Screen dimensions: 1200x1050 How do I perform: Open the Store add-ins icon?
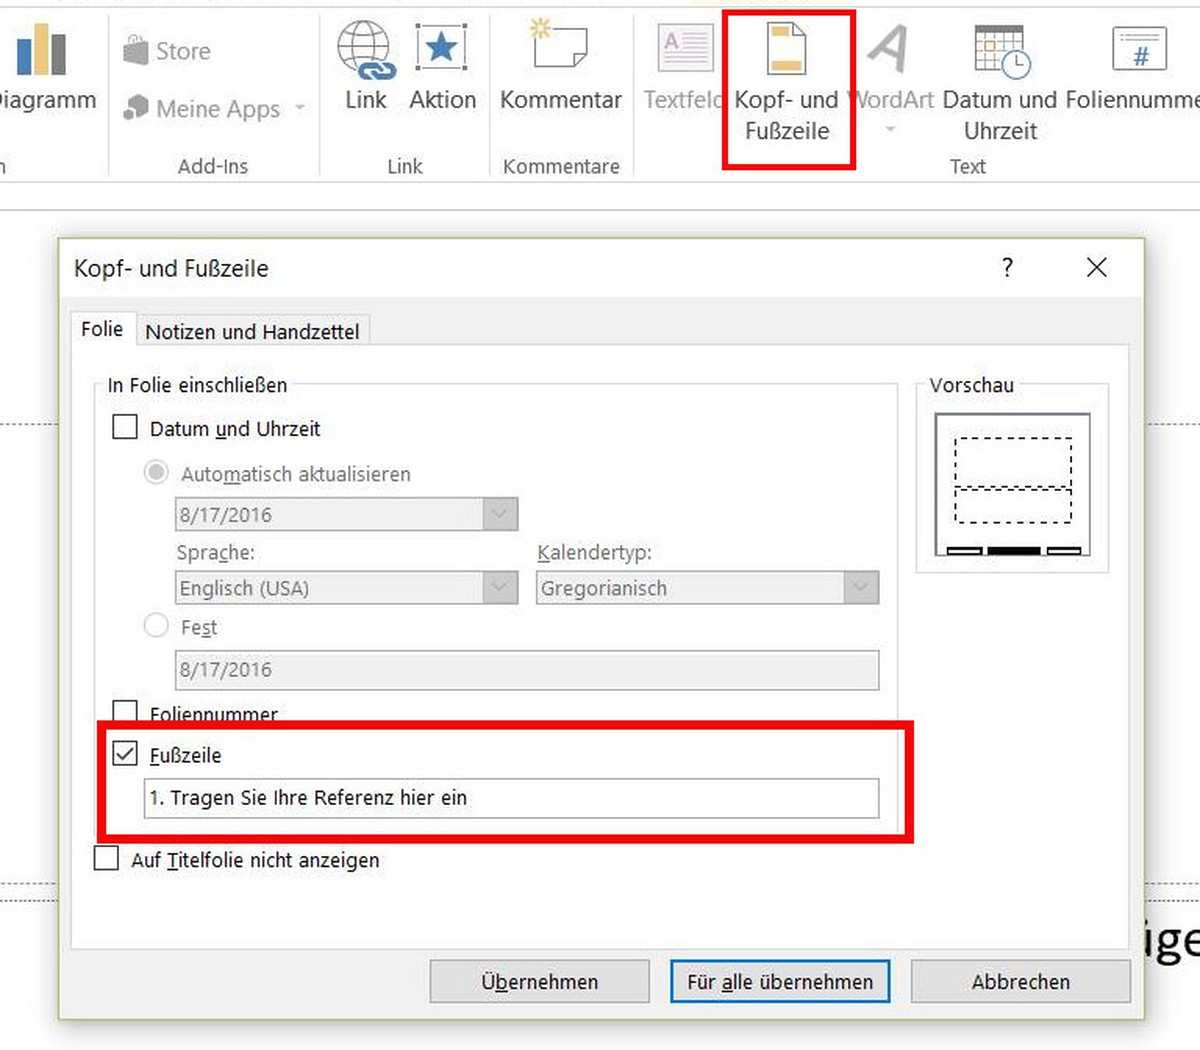coord(136,50)
